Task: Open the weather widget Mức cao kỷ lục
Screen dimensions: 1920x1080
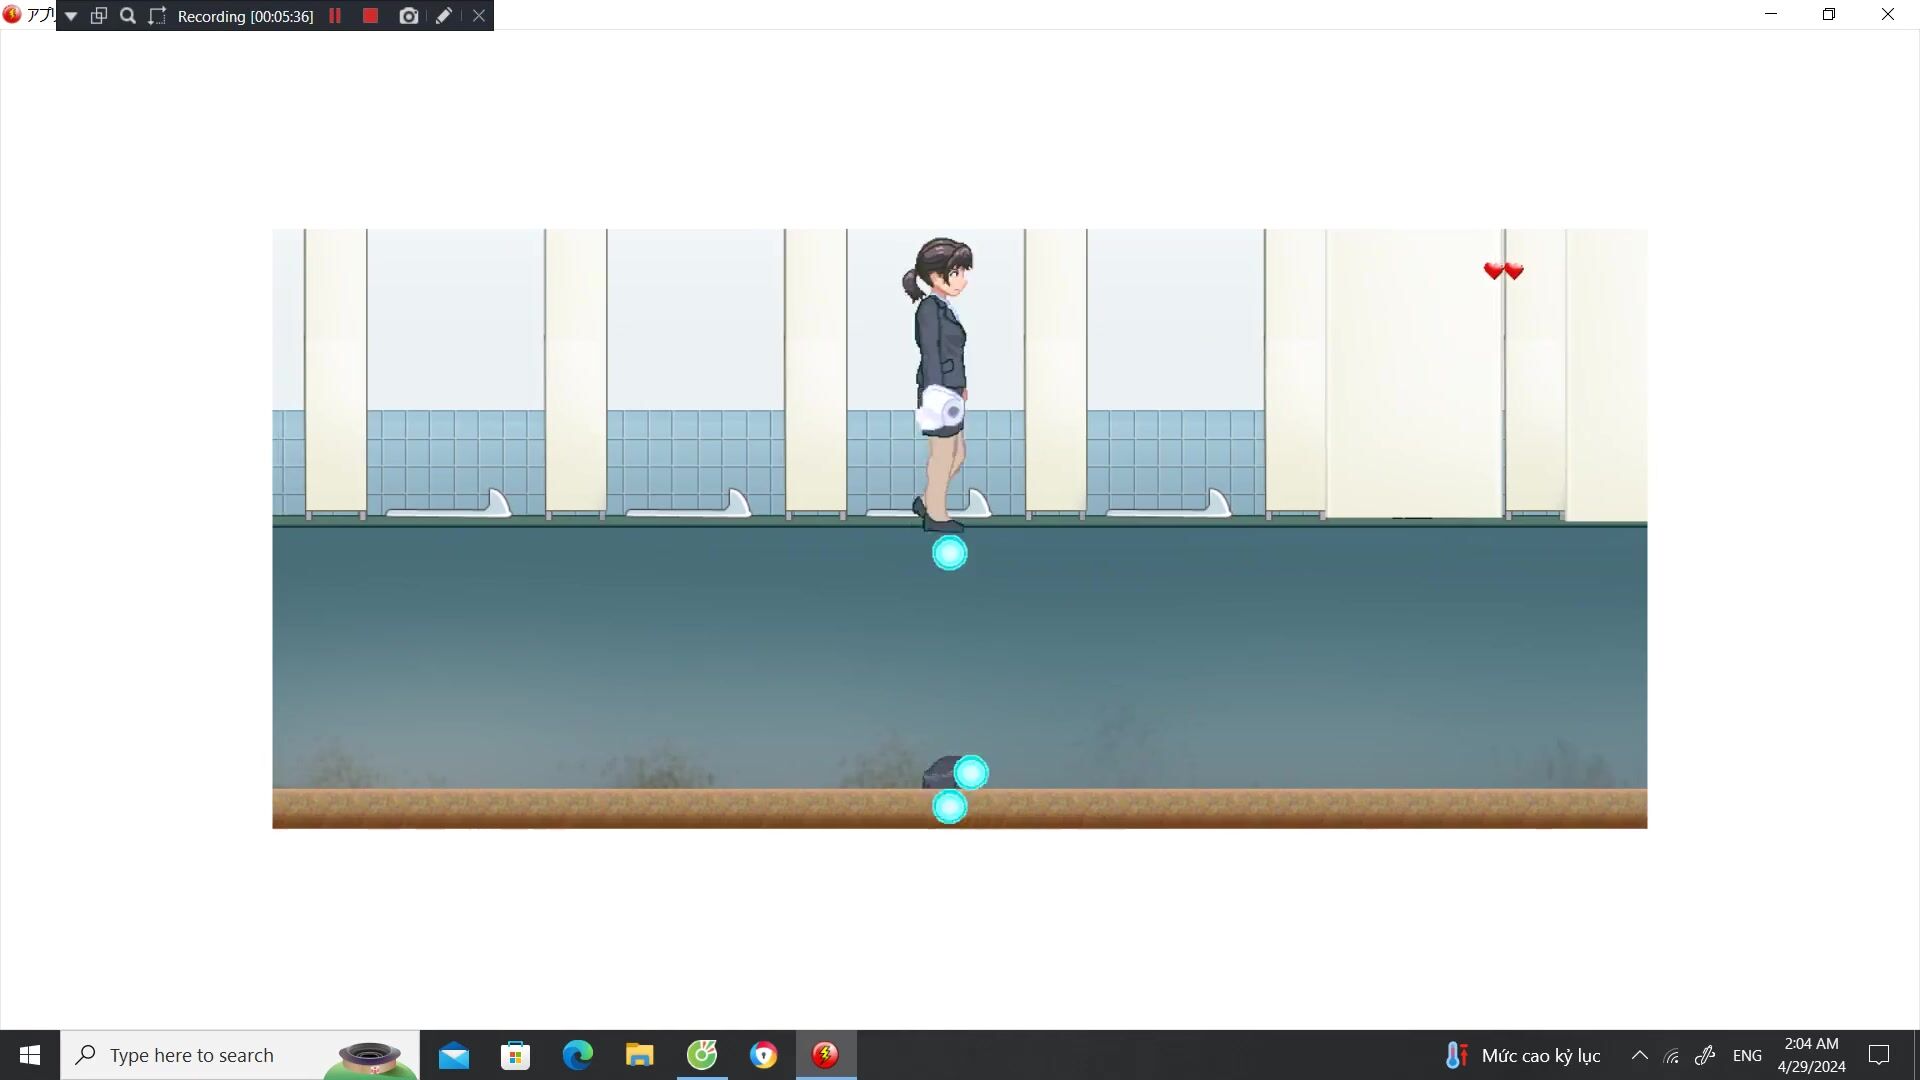Action: (x=1522, y=1055)
